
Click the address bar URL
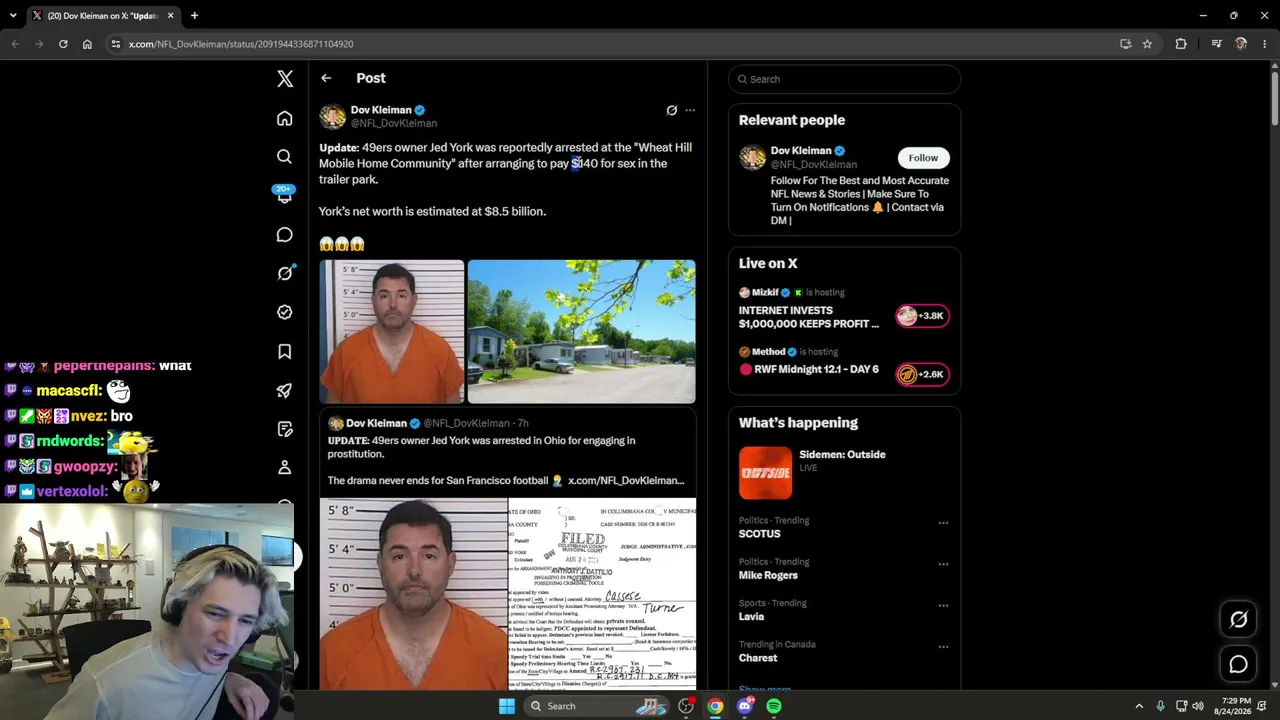pos(241,44)
